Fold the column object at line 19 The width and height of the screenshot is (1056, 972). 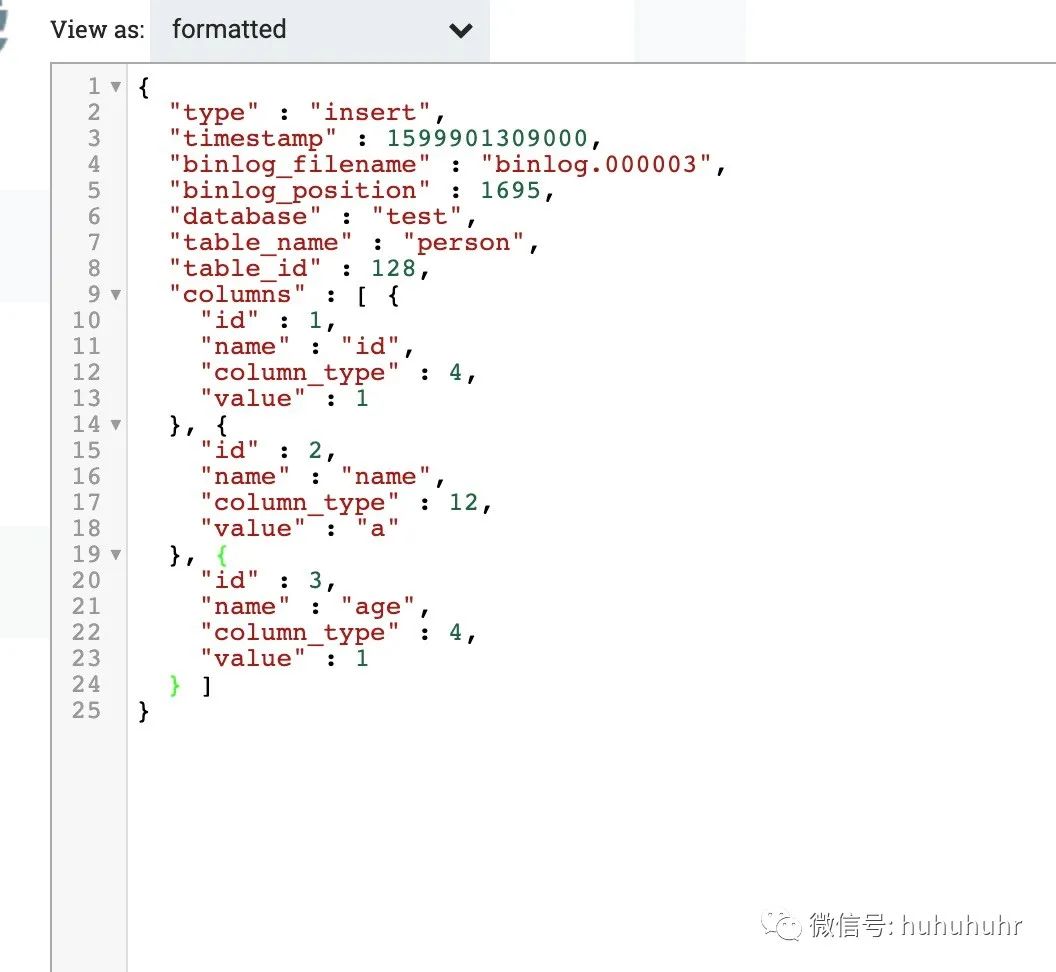coord(116,555)
